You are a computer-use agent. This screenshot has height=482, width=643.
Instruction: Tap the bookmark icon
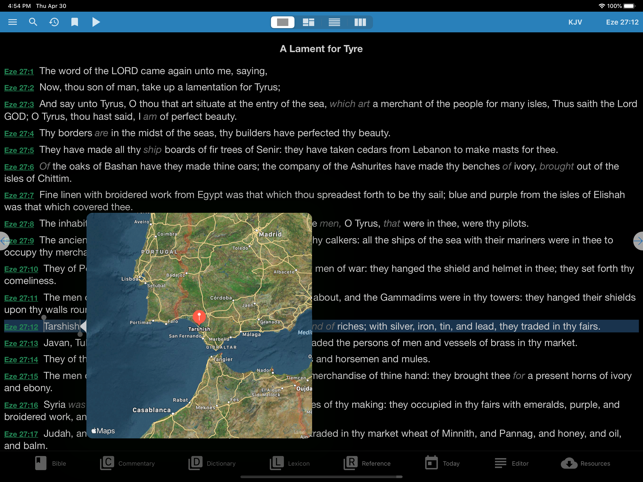(75, 22)
